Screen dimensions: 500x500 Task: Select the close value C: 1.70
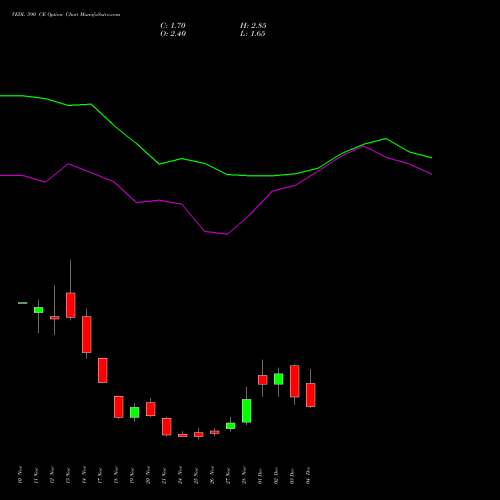click(x=173, y=26)
